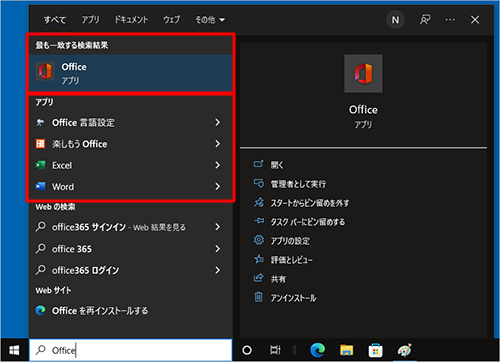The height and width of the screenshot is (362, 500).
Task: Click the feedback icon in search header
Action: point(425,20)
